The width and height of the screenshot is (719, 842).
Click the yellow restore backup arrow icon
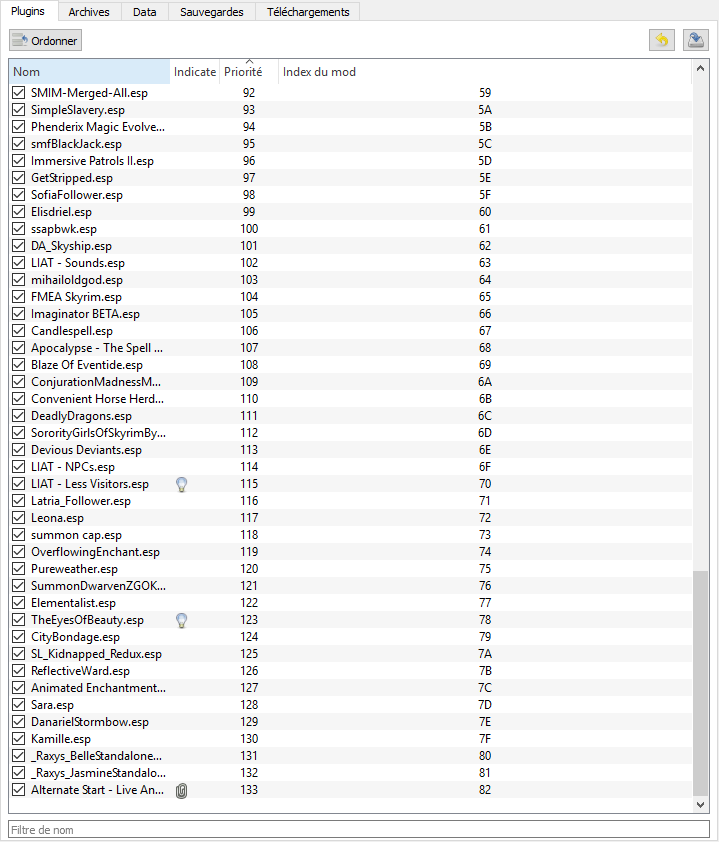(662, 40)
